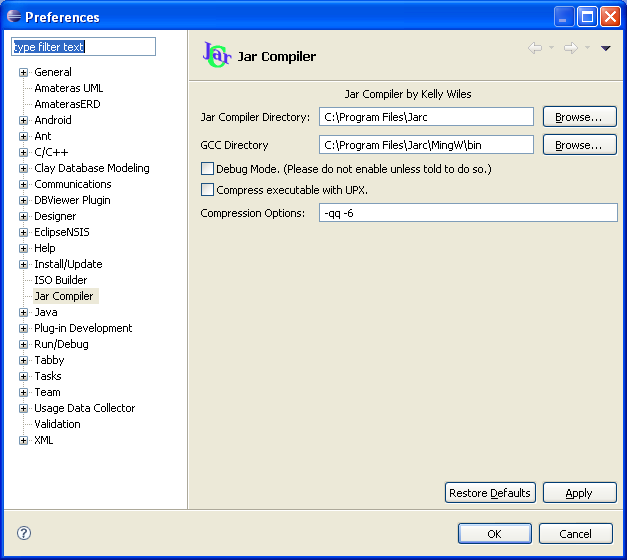Select Jar Compiler in the tree
The height and width of the screenshot is (560, 627).
tap(64, 296)
